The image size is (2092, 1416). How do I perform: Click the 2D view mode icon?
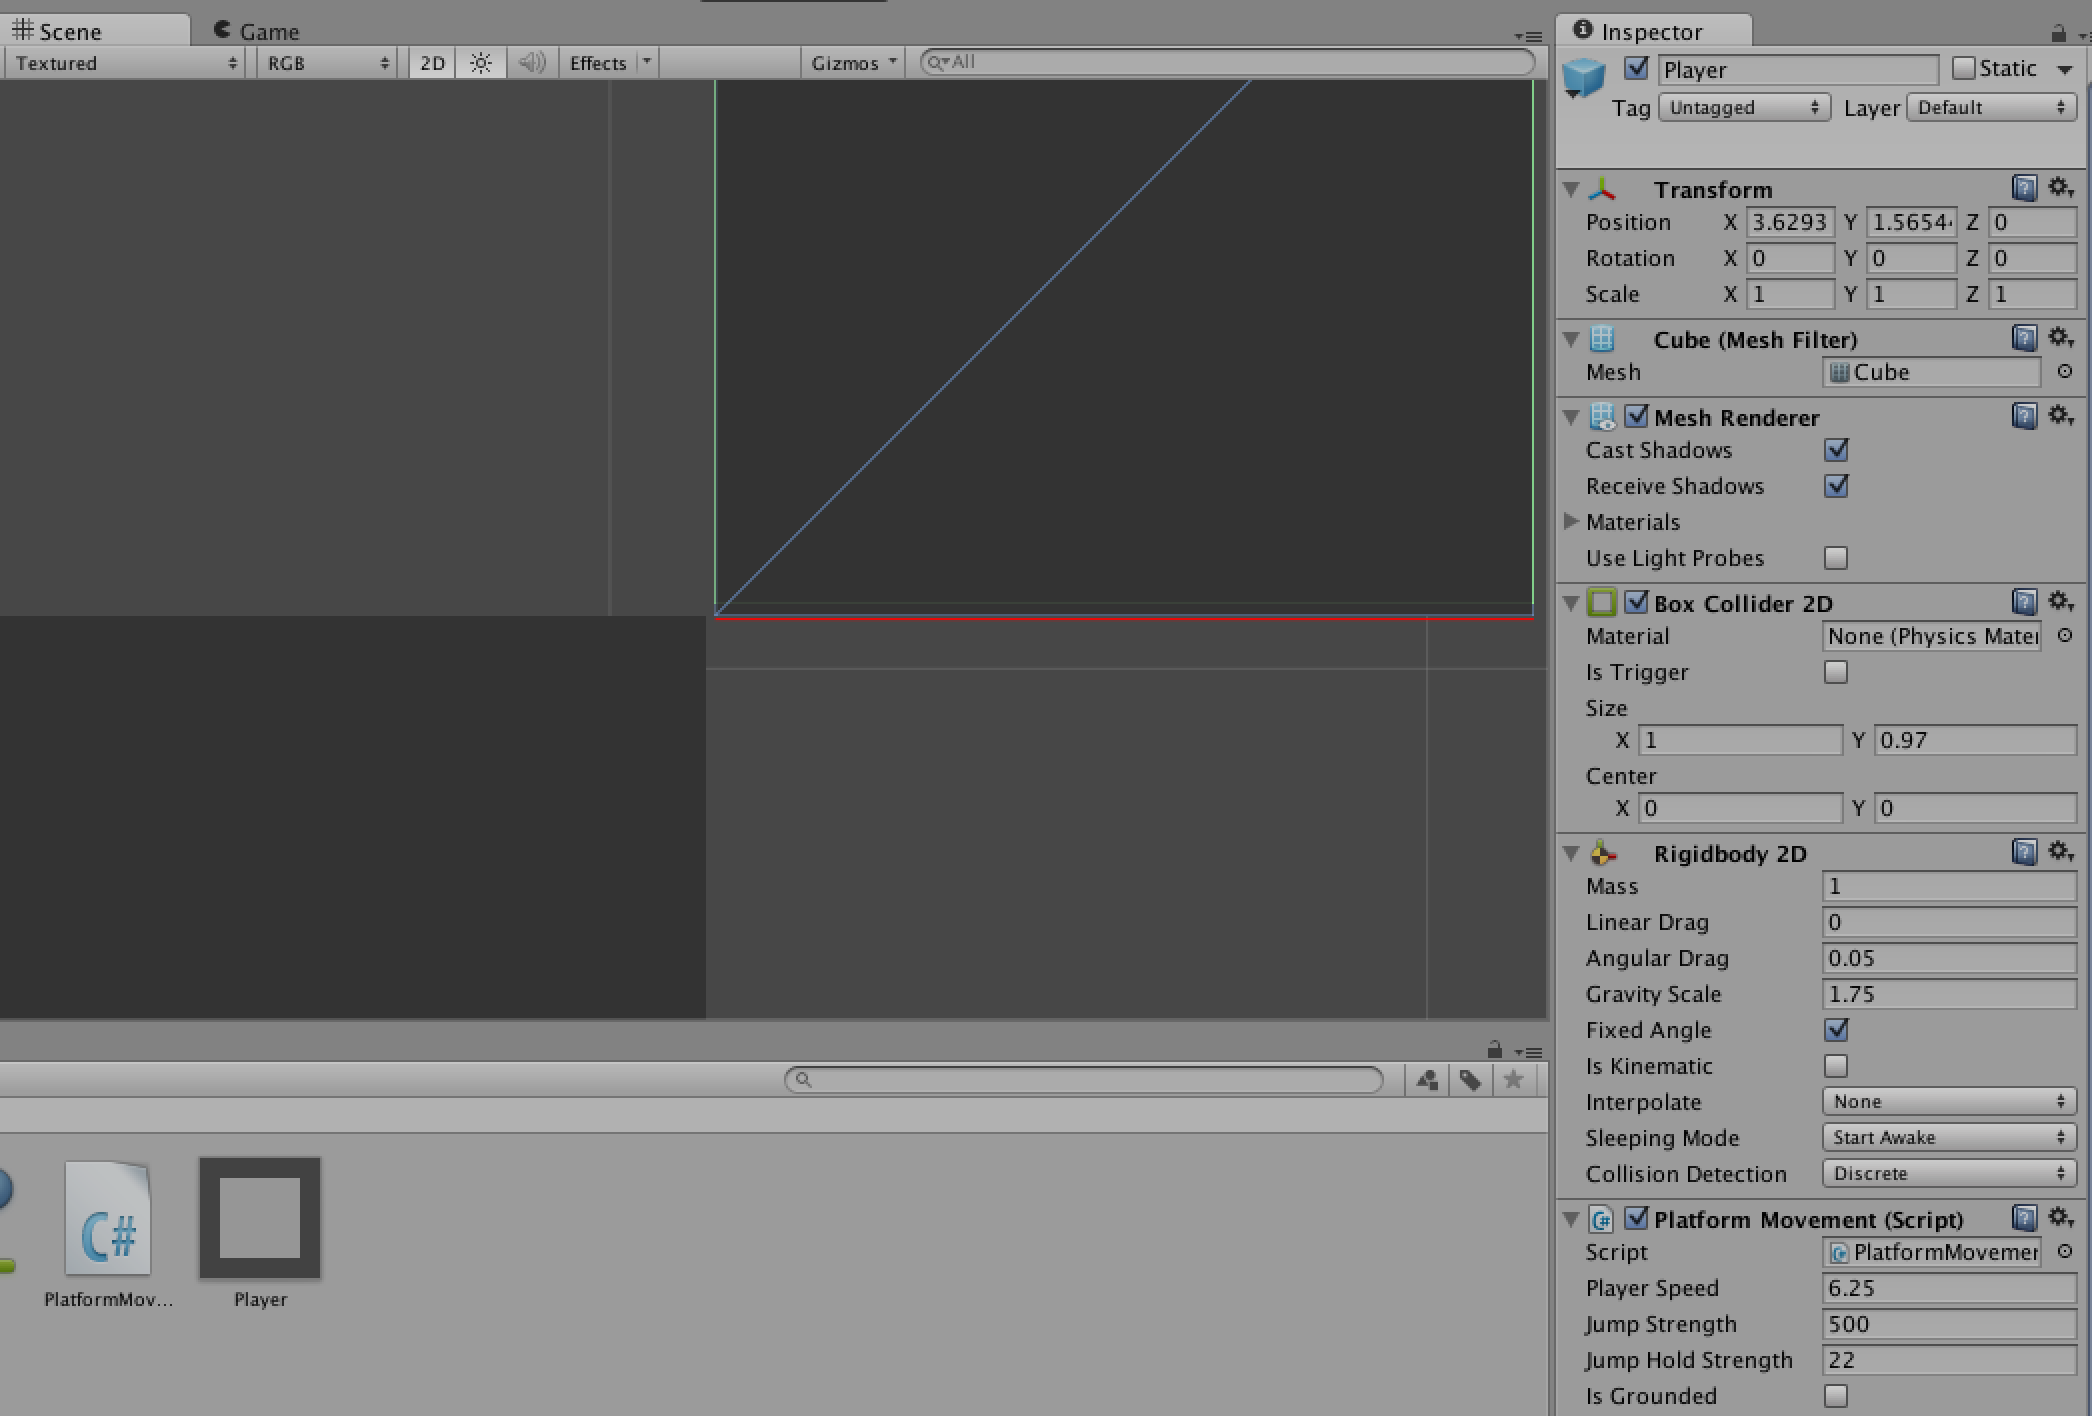point(433,62)
